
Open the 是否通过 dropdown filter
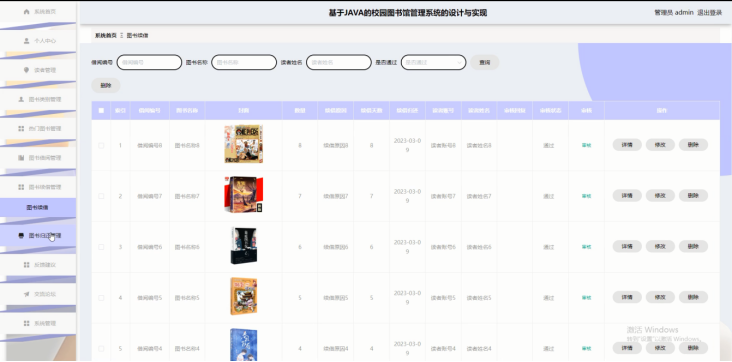[x=433, y=62]
